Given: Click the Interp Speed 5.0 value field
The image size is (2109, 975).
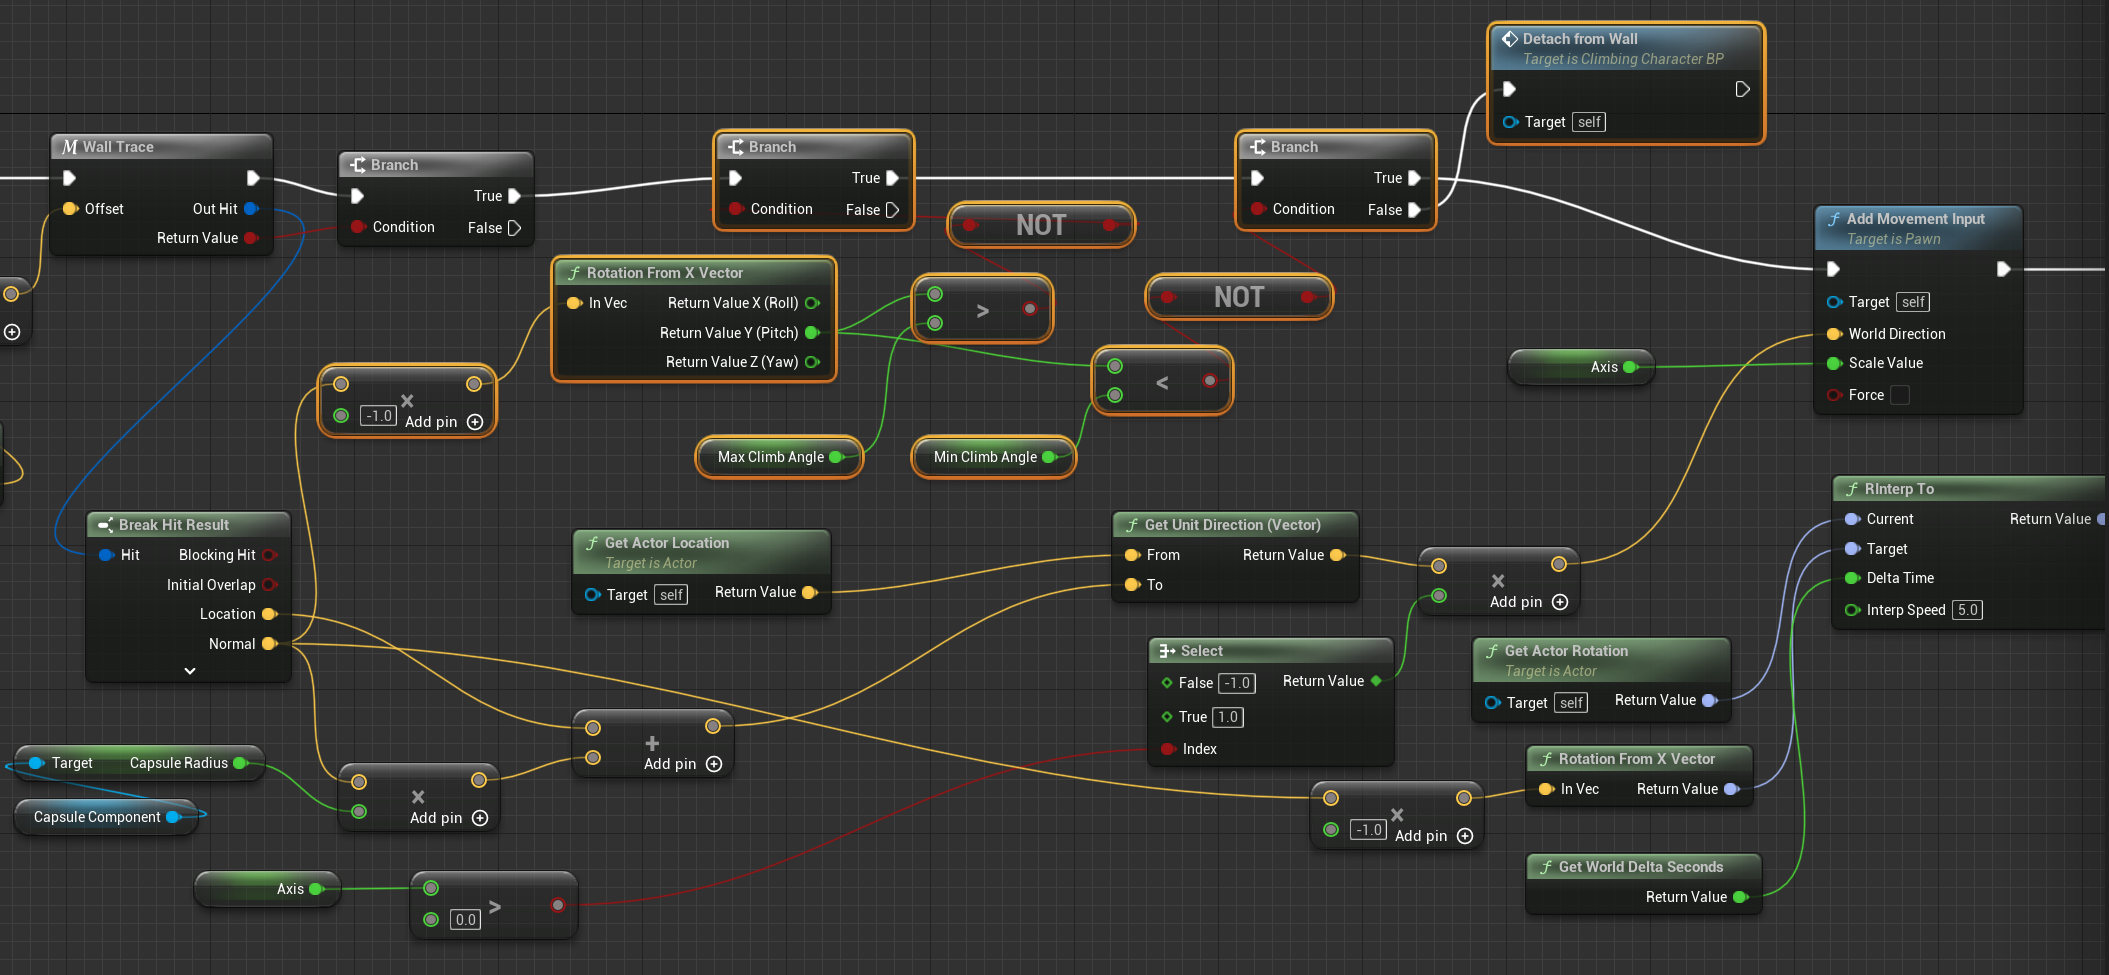Looking at the screenshot, I should point(1967,610).
